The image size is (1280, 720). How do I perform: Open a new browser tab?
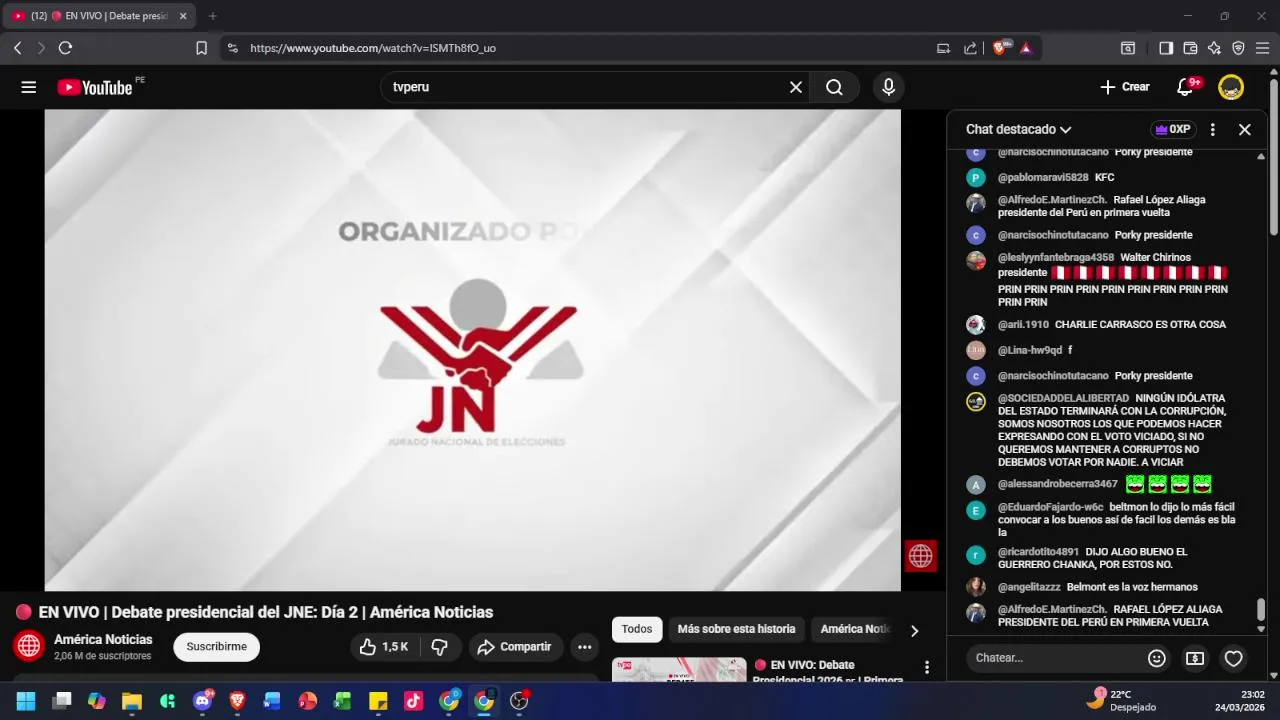[x=212, y=16]
